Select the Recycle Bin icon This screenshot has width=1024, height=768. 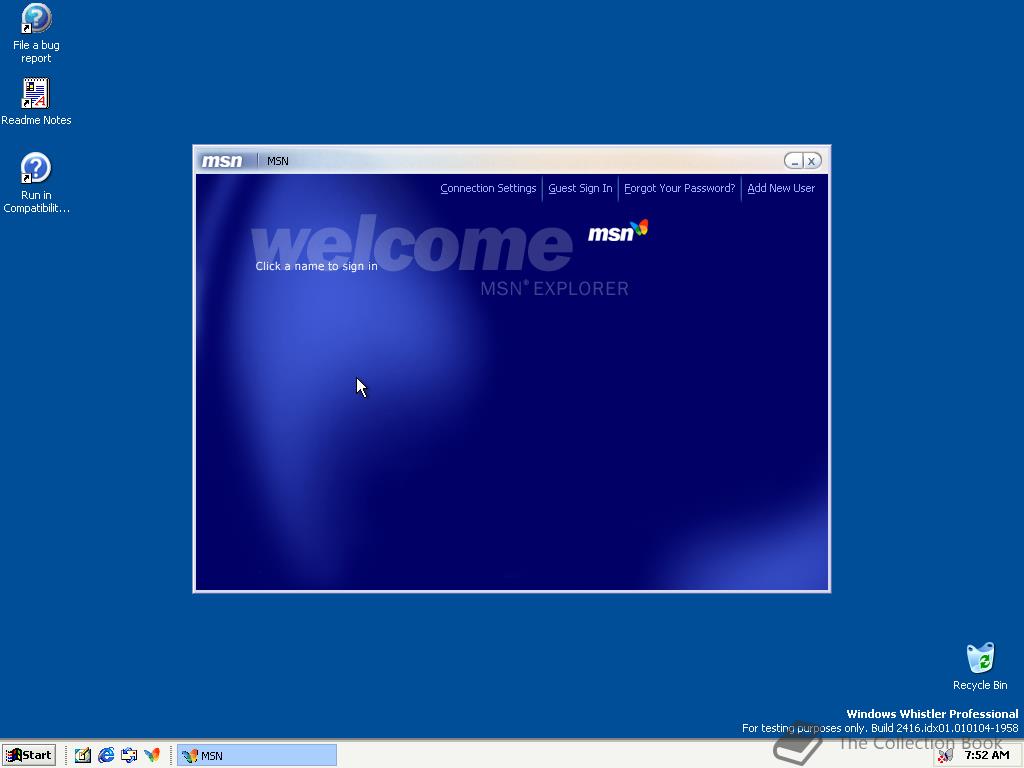click(980, 667)
